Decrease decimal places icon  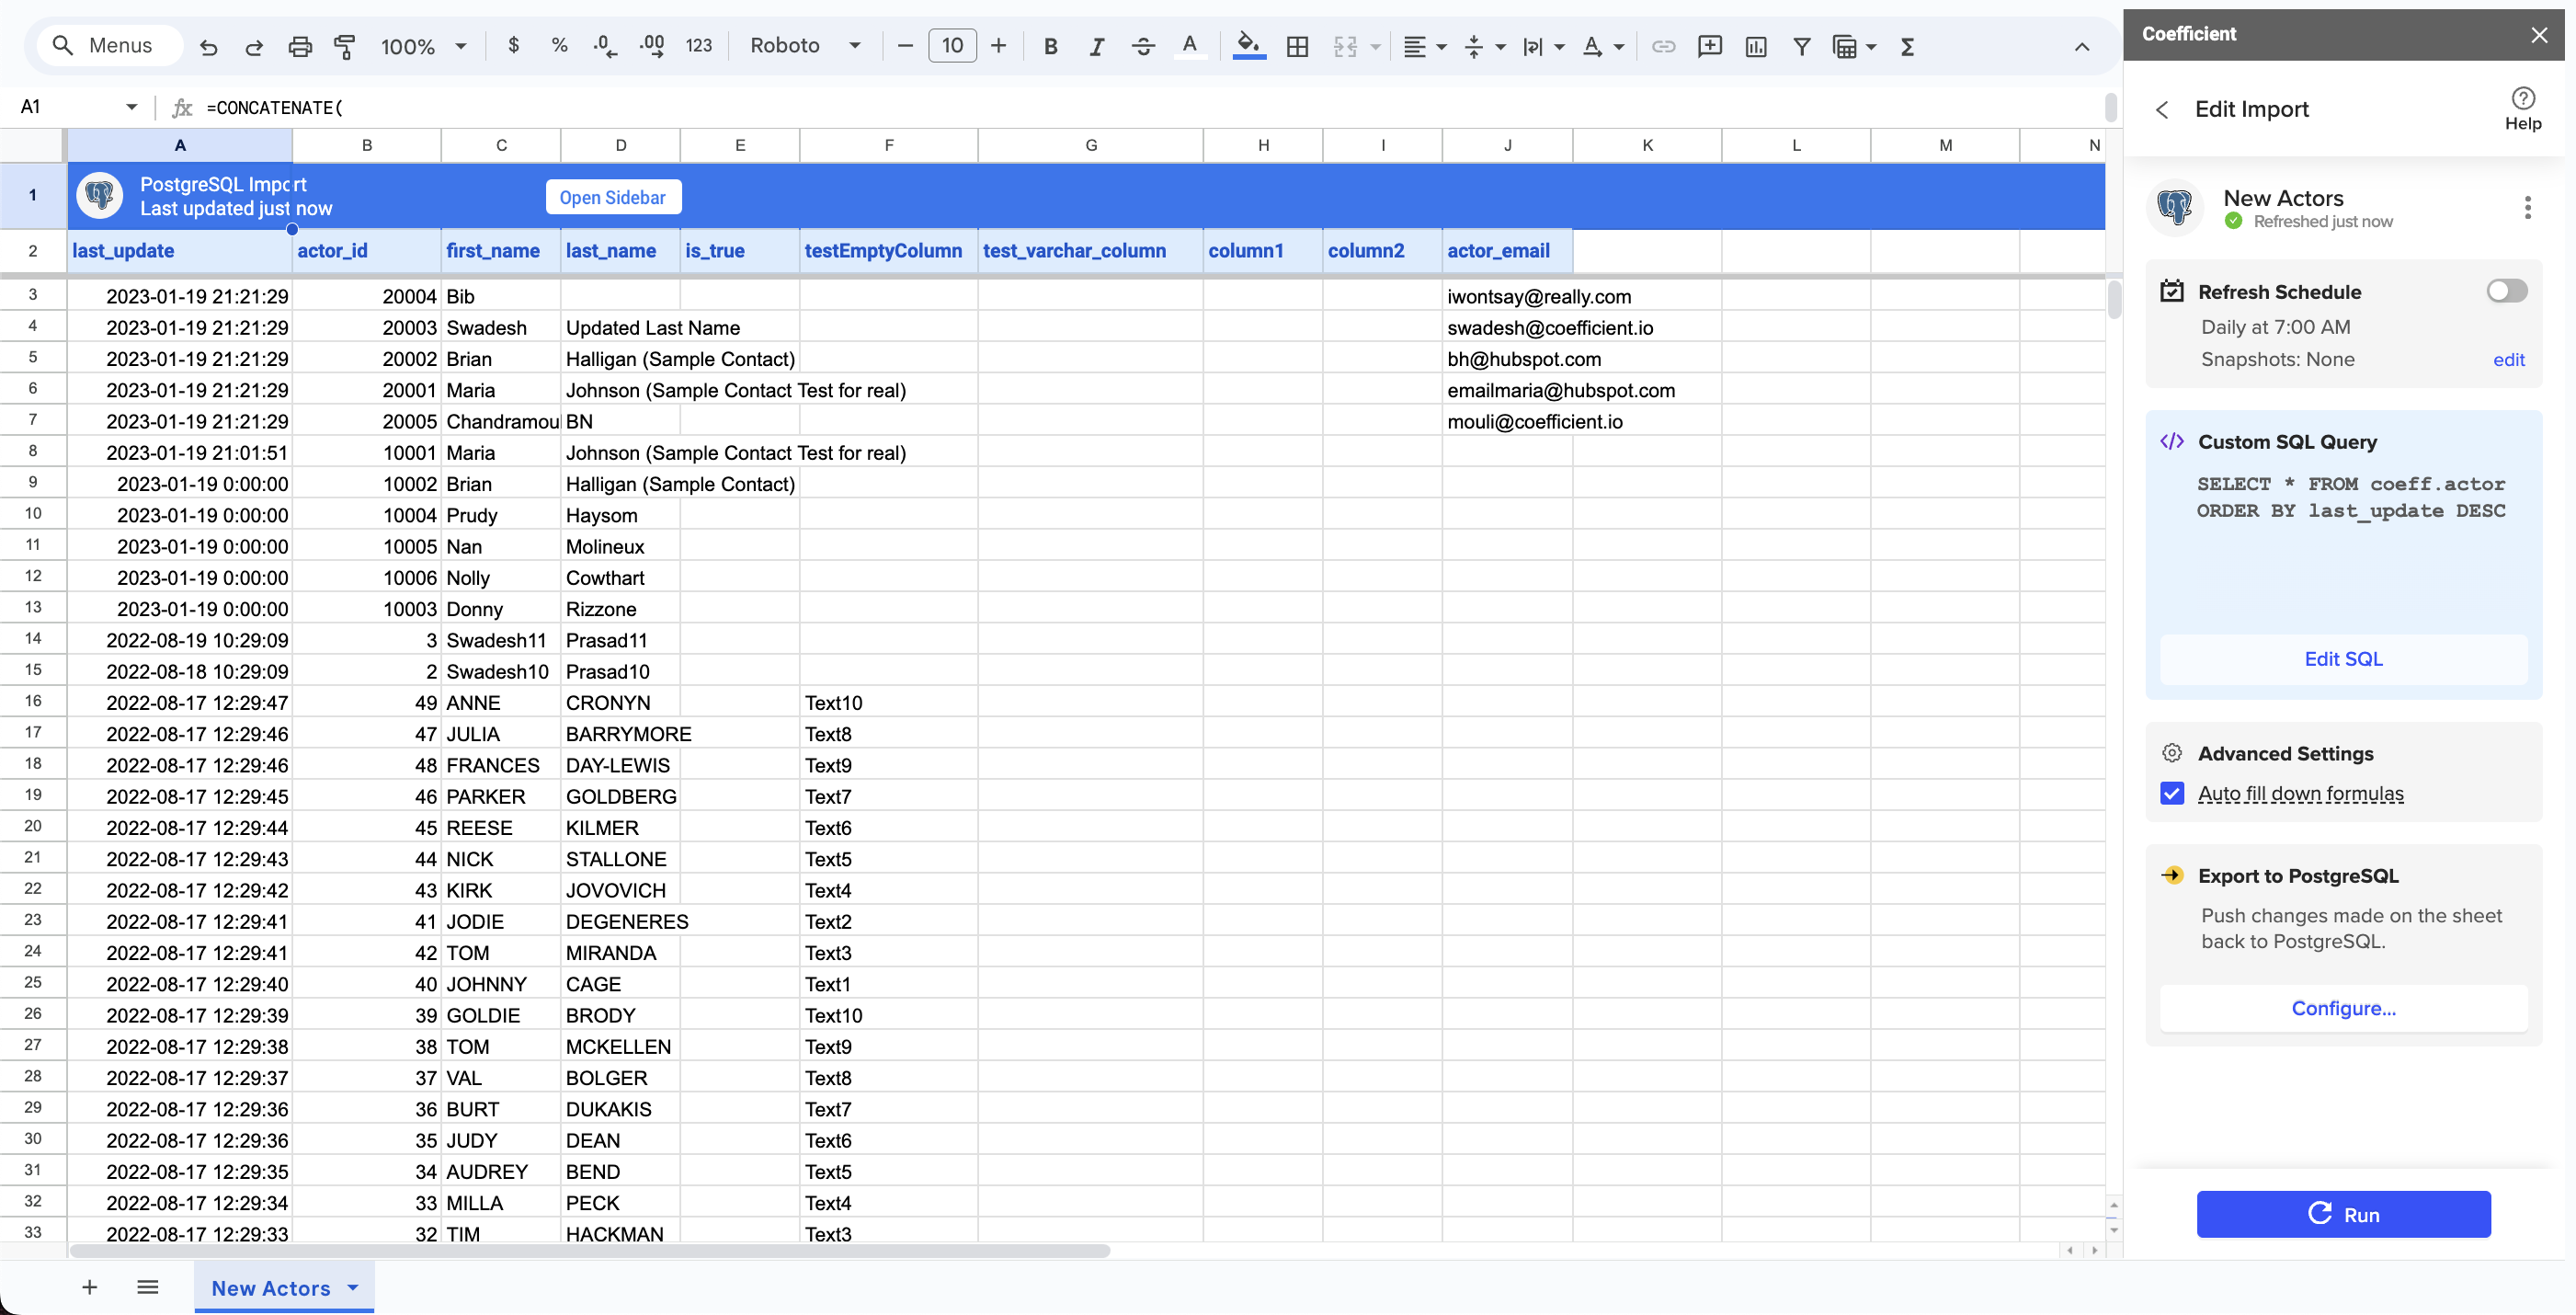pos(605,46)
